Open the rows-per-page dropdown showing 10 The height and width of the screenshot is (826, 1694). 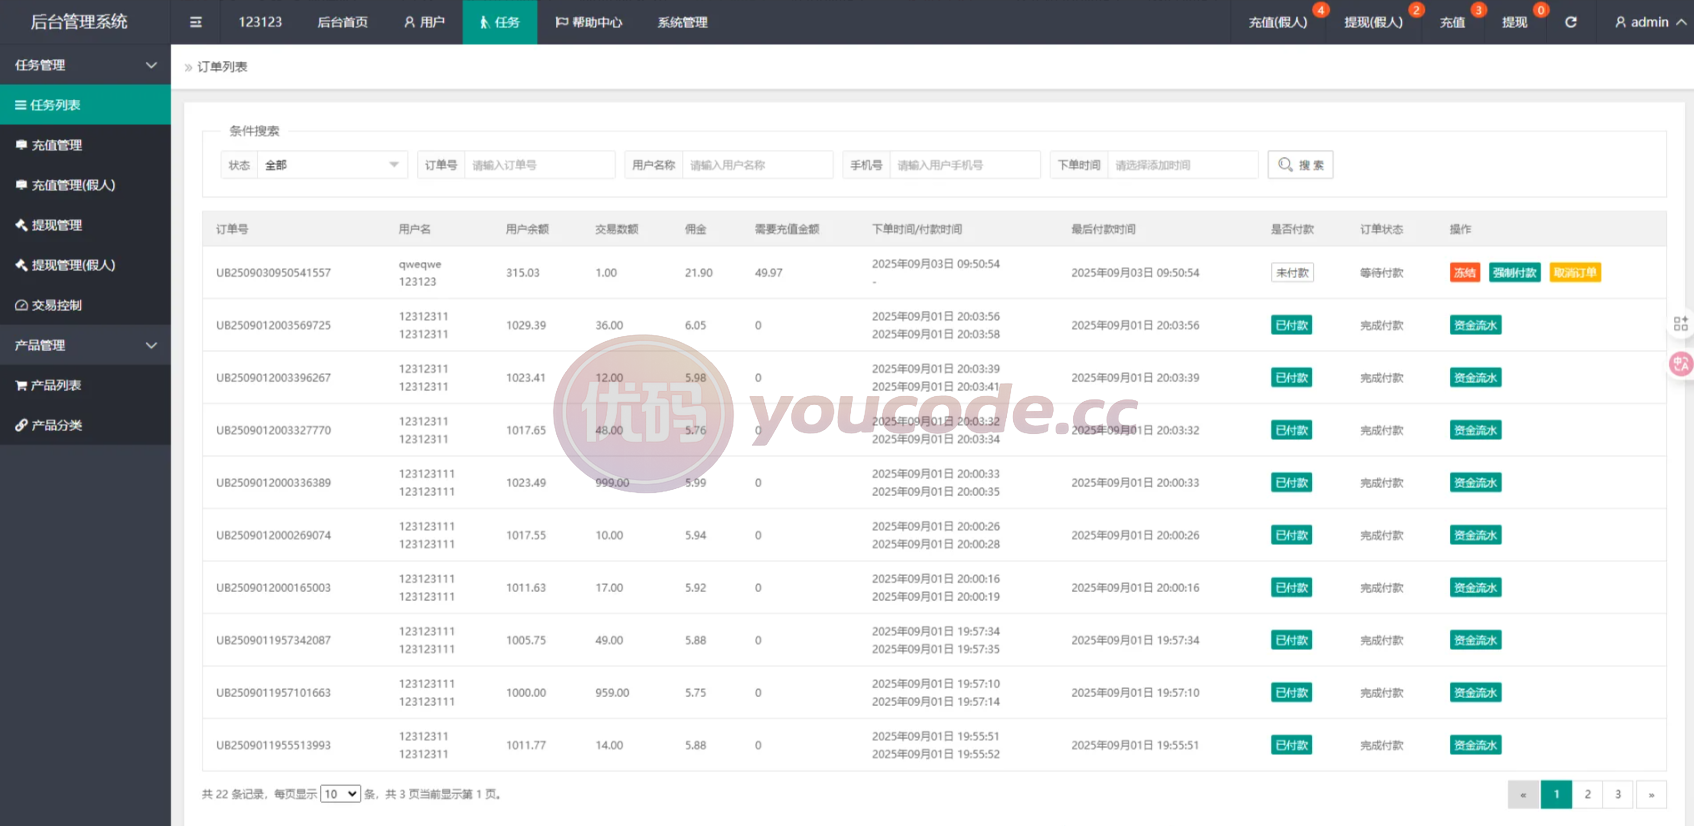click(340, 794)
